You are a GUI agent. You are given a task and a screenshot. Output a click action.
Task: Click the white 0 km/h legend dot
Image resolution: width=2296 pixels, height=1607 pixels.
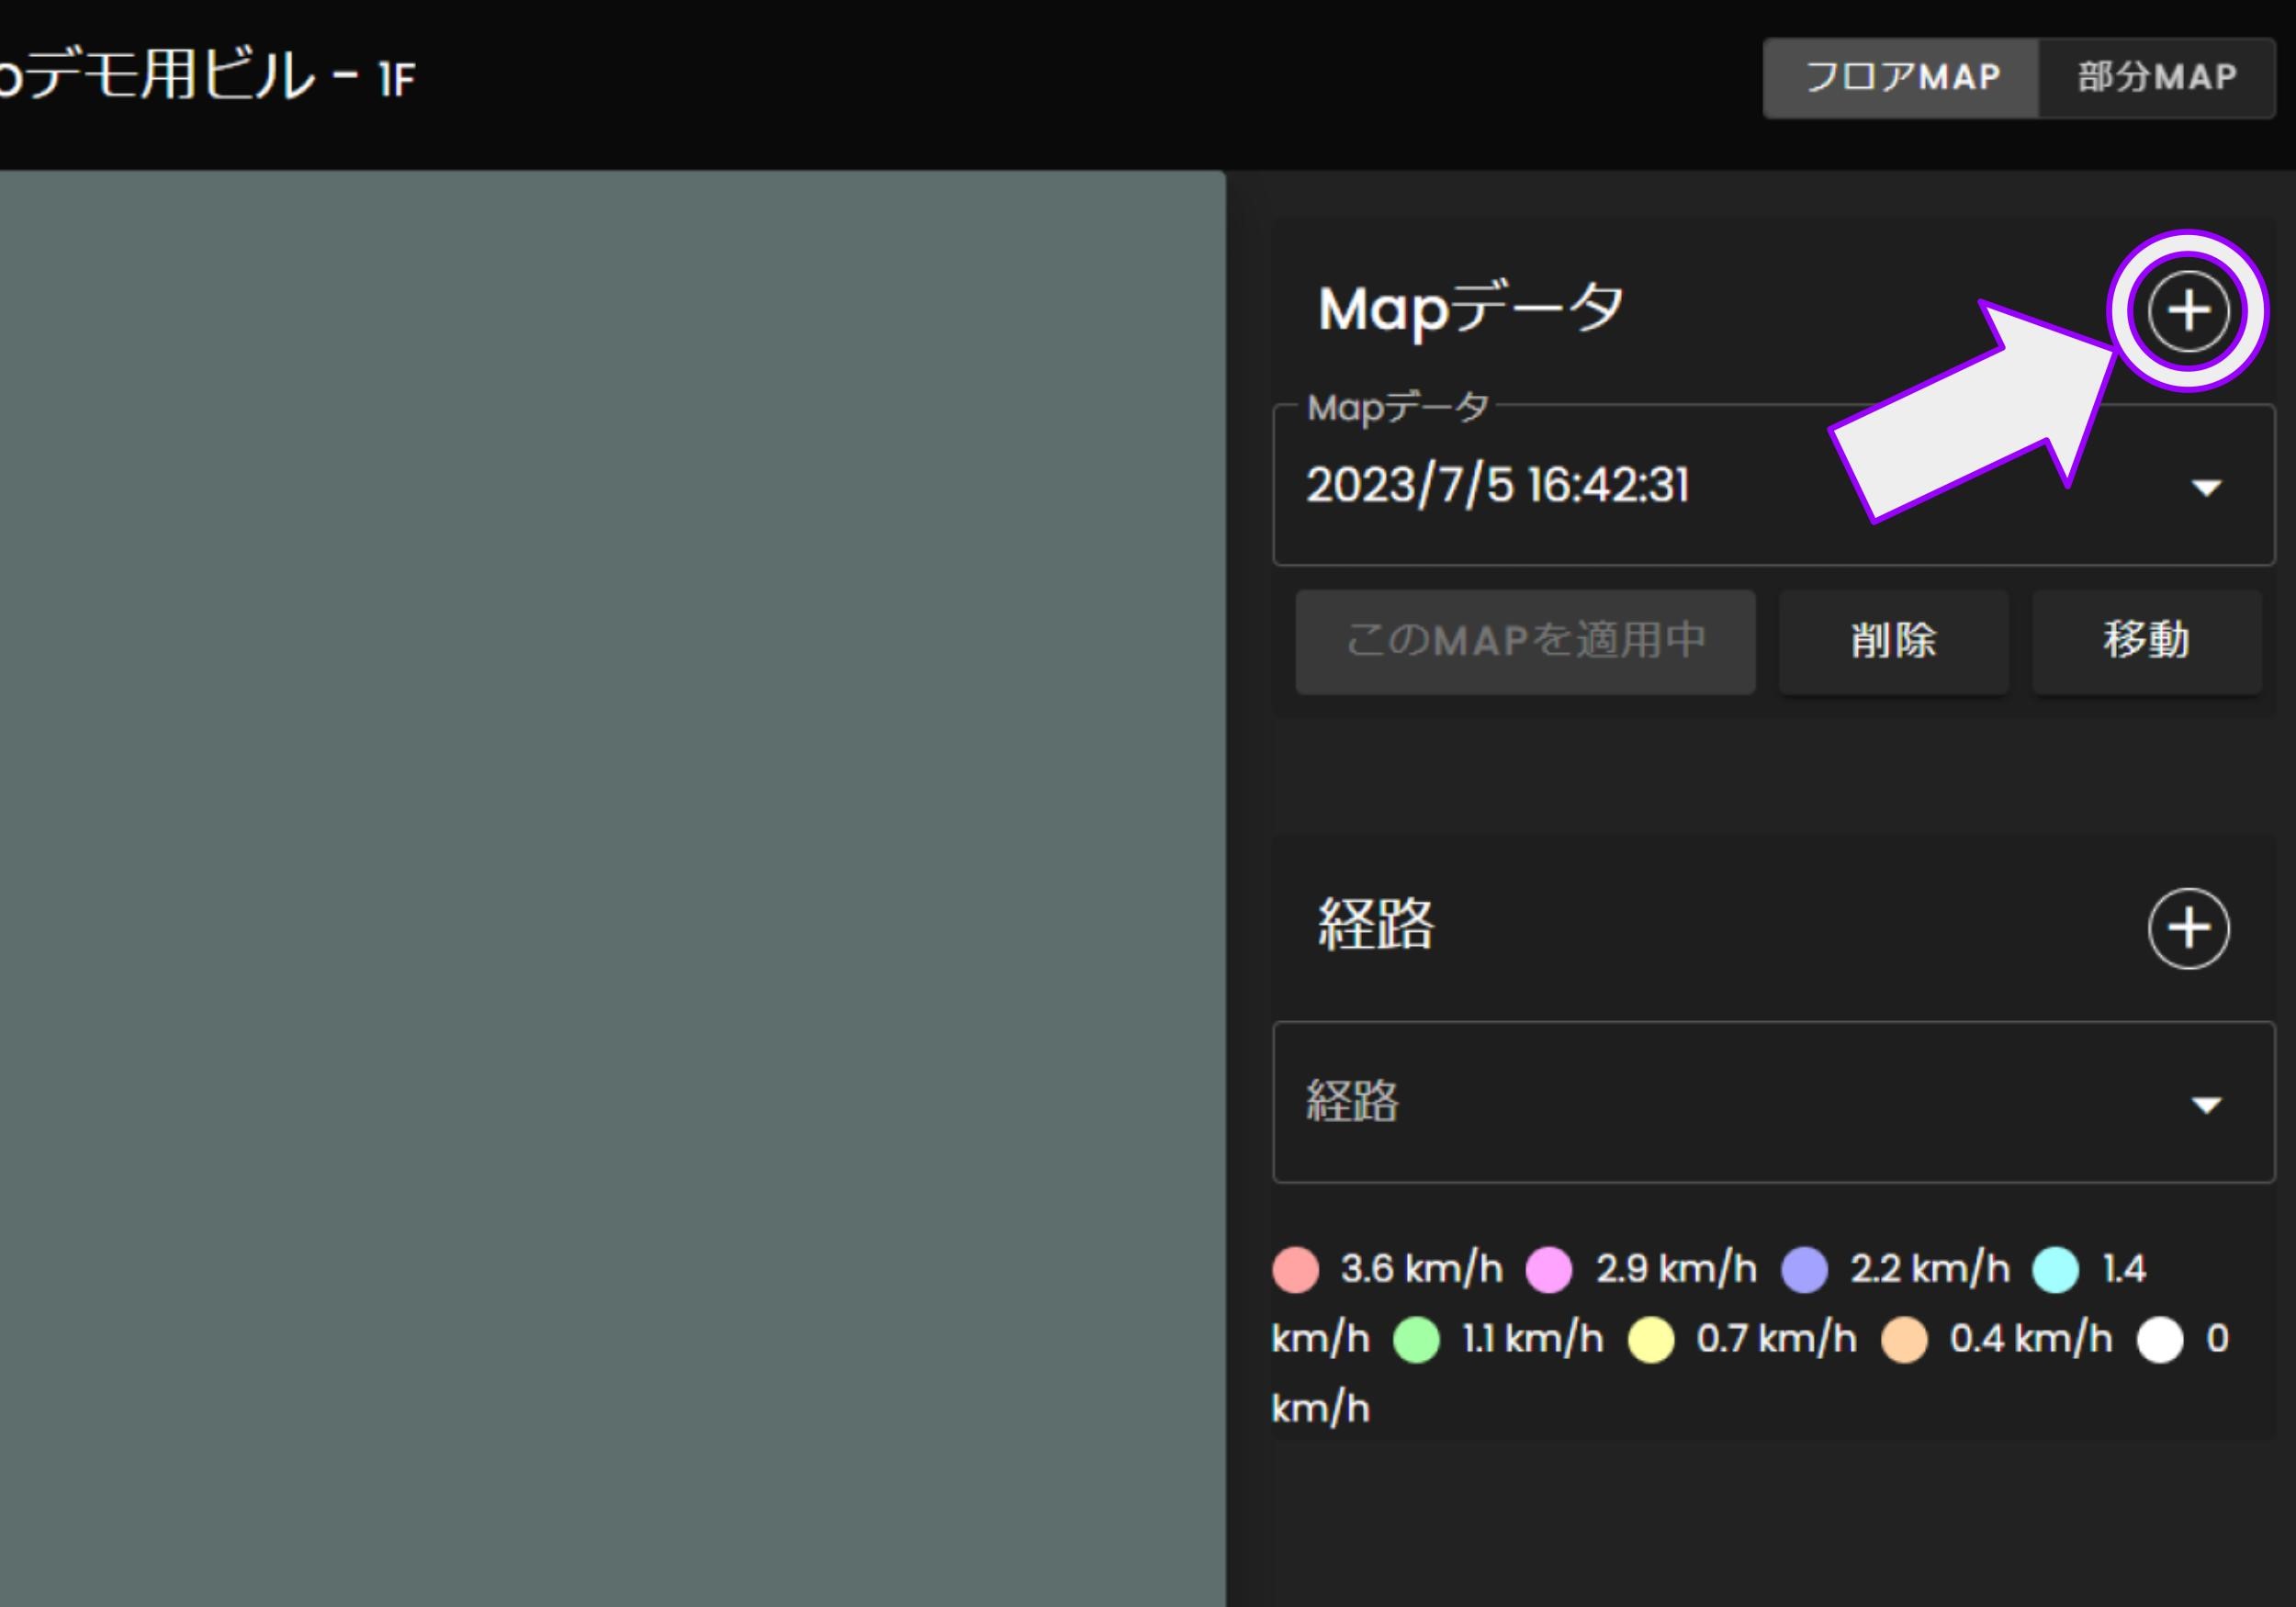point(2159,1338)
